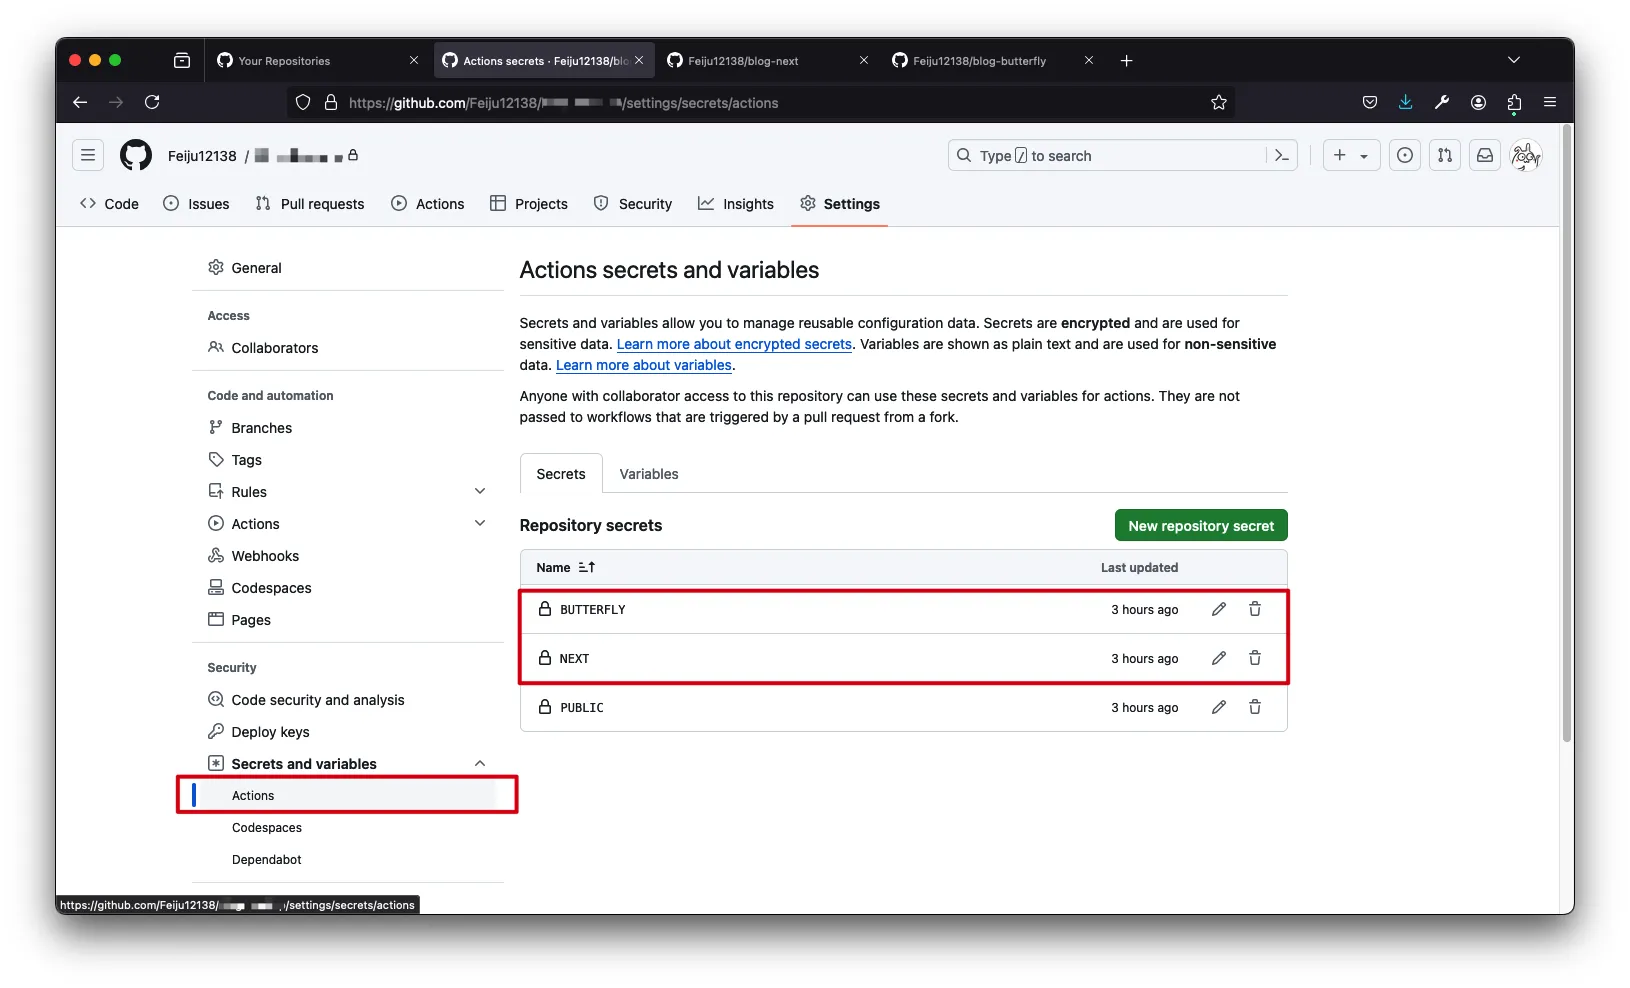Open Learn more about encrypted secrets link
Image resolution: width=1630 pixels, height=988 pixels.
[734, 344]
